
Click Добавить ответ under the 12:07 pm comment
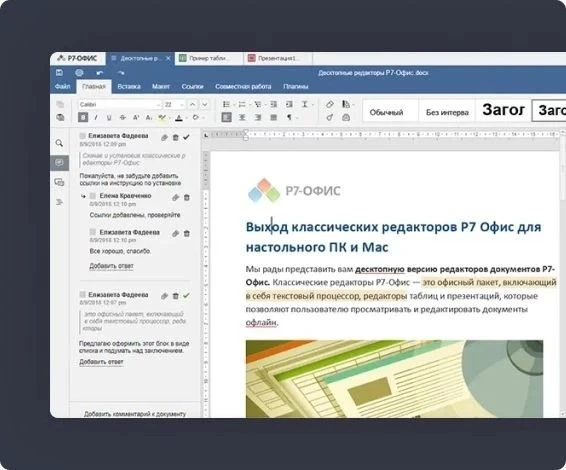pyautogui.click(x=101, y=362)
